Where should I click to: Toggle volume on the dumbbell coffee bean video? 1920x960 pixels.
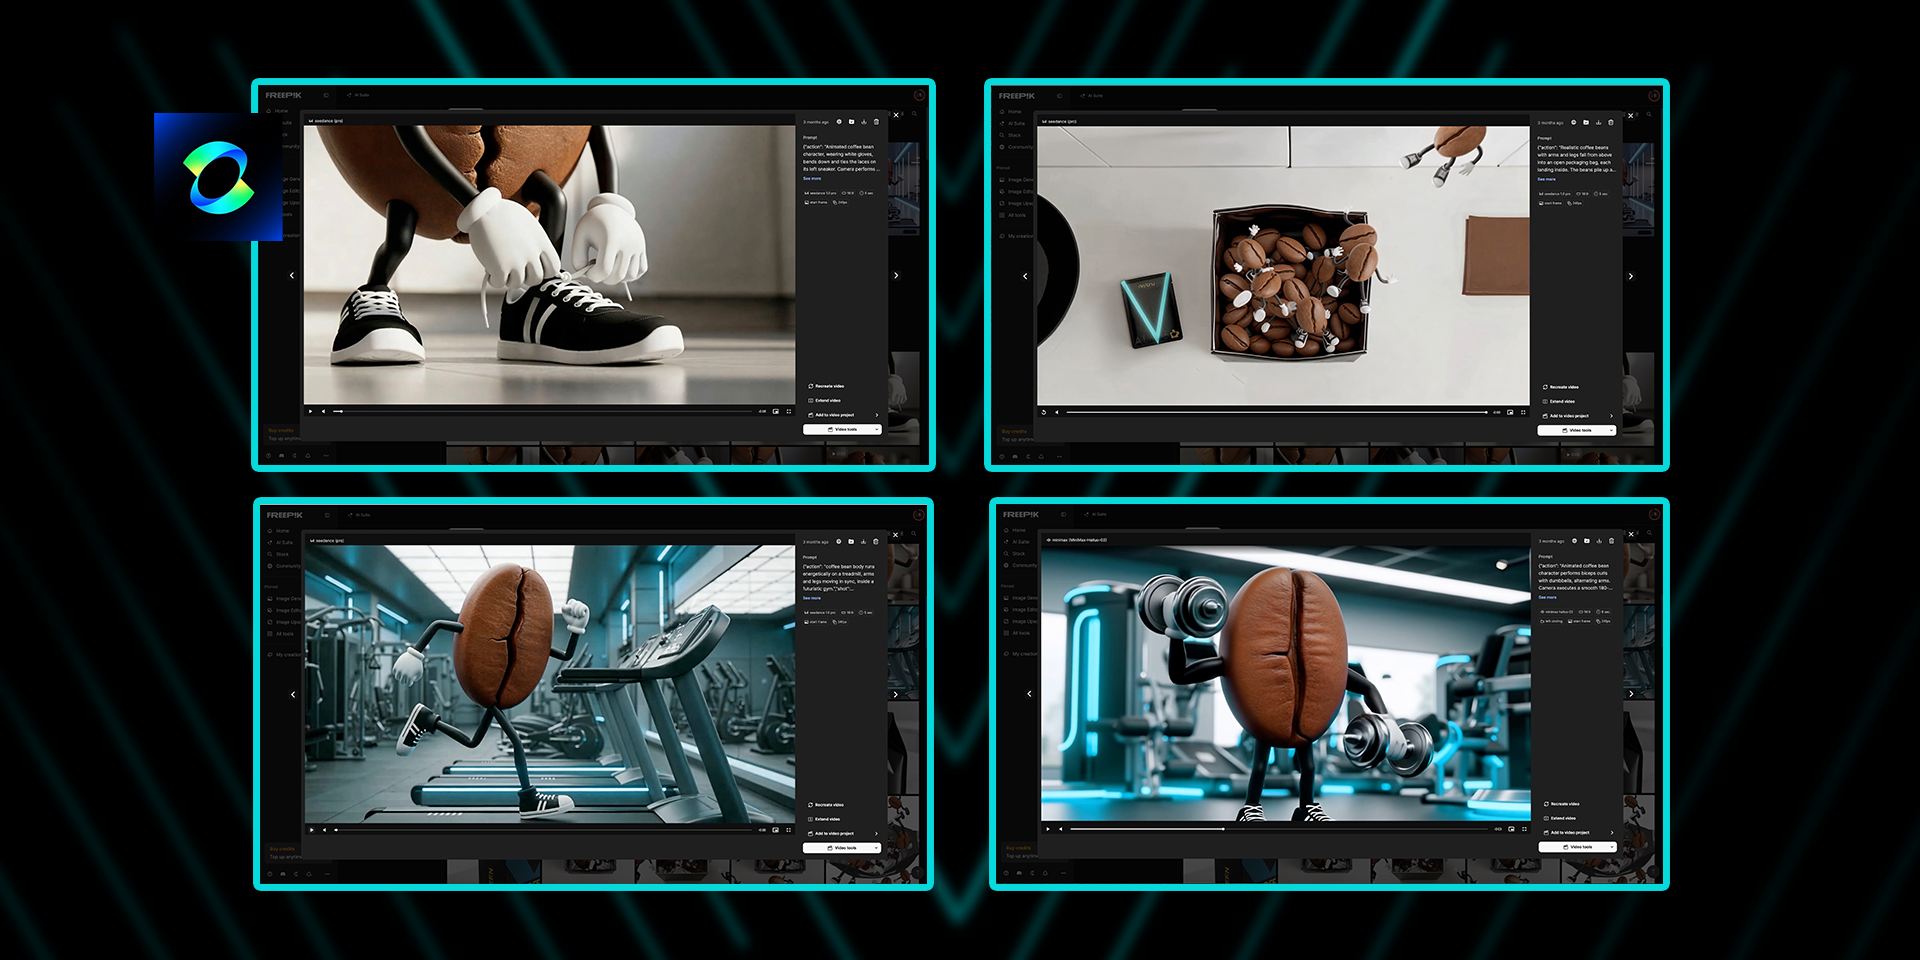(1061, 829)
